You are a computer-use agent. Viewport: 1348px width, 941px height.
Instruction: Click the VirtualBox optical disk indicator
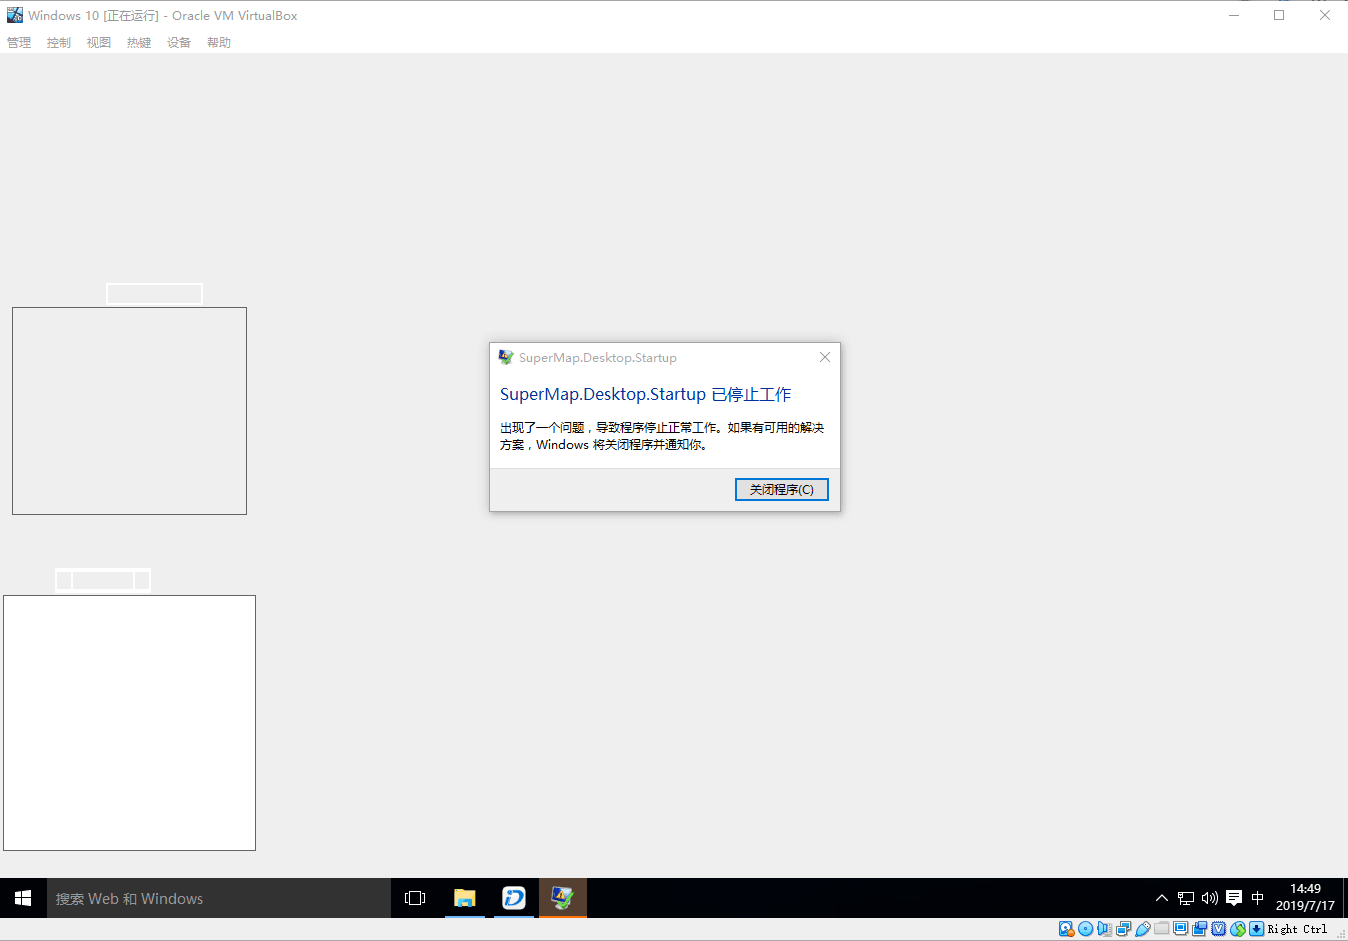pyautogui.click(x=1085, y=929)
